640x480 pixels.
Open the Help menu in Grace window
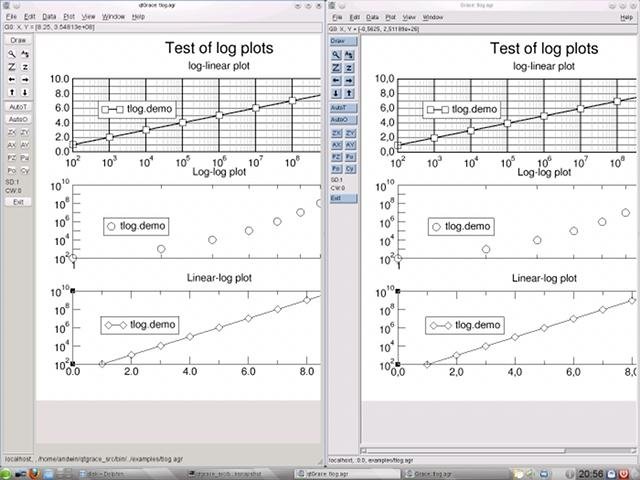pyautogui.click(x=627, y=17)
